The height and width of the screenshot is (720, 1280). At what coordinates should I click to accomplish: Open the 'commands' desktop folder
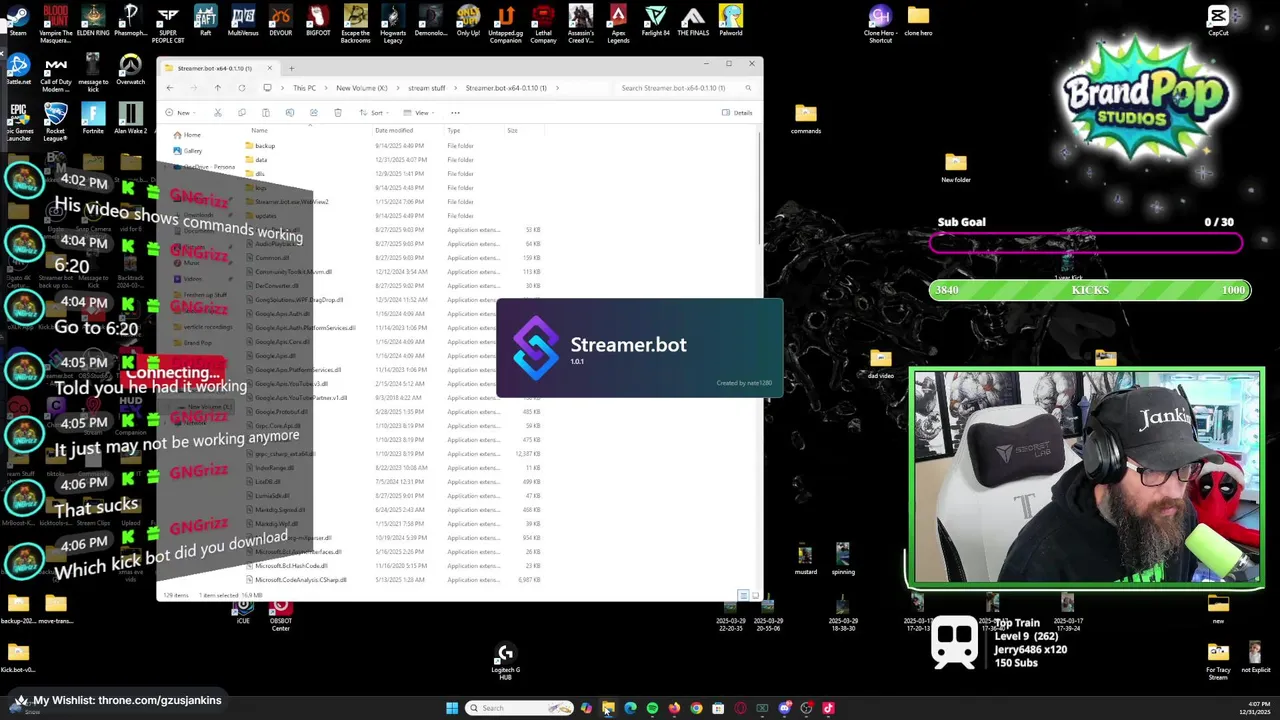pyautogui.click(x=806, y=119)
